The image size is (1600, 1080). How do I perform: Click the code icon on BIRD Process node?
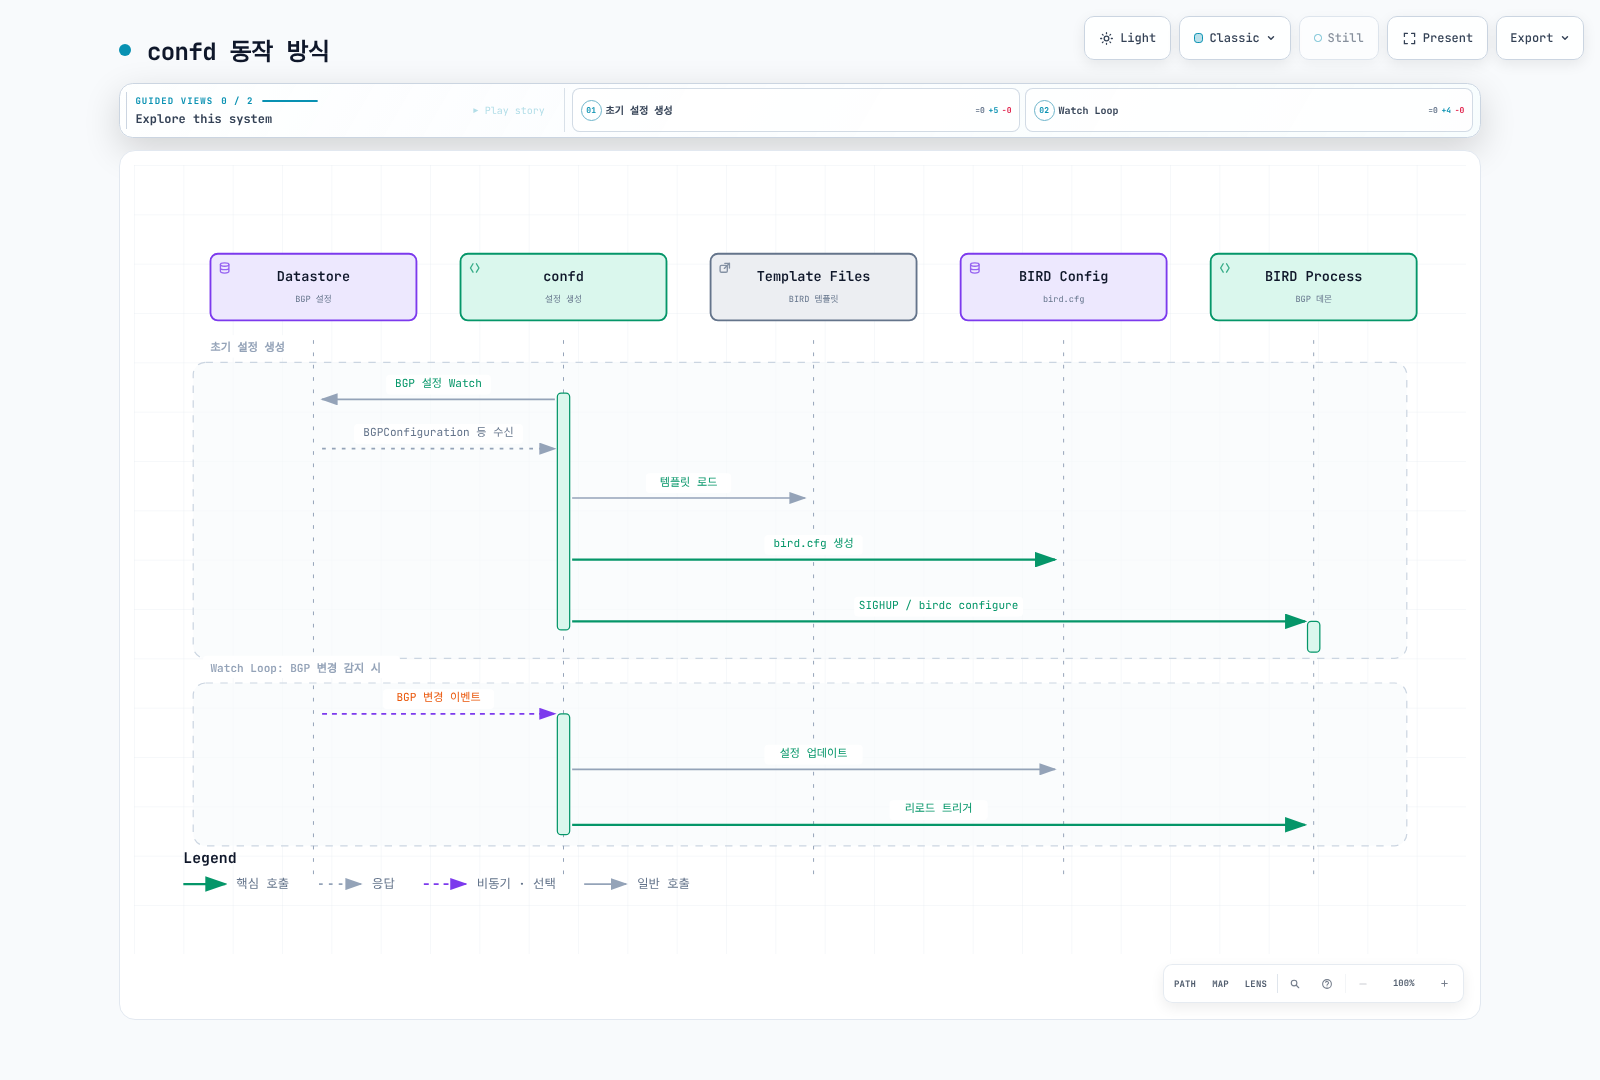coord(1225,268)
